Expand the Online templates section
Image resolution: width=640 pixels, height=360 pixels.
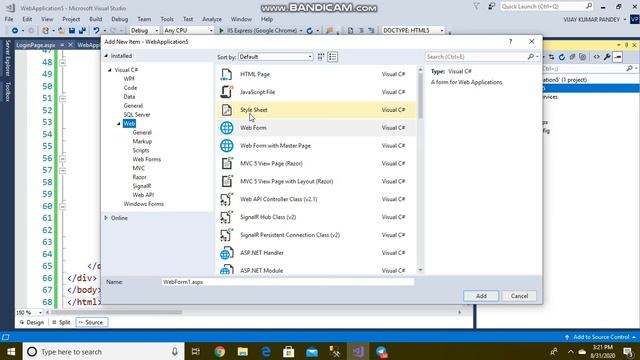click(106, 218)
